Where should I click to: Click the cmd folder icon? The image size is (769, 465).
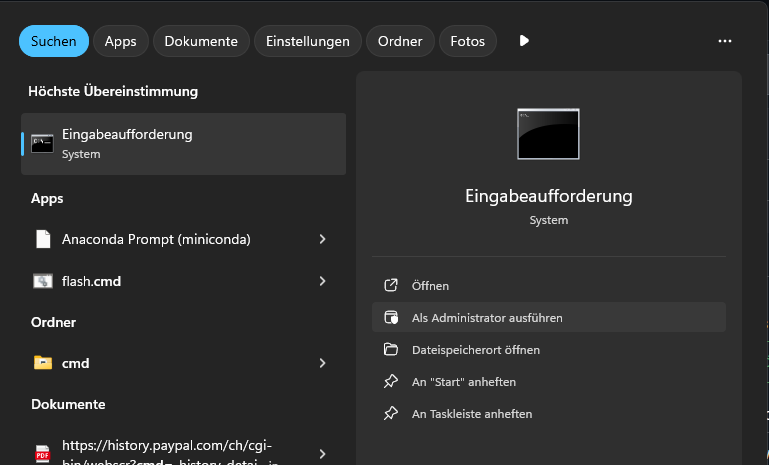pos(43,362)
